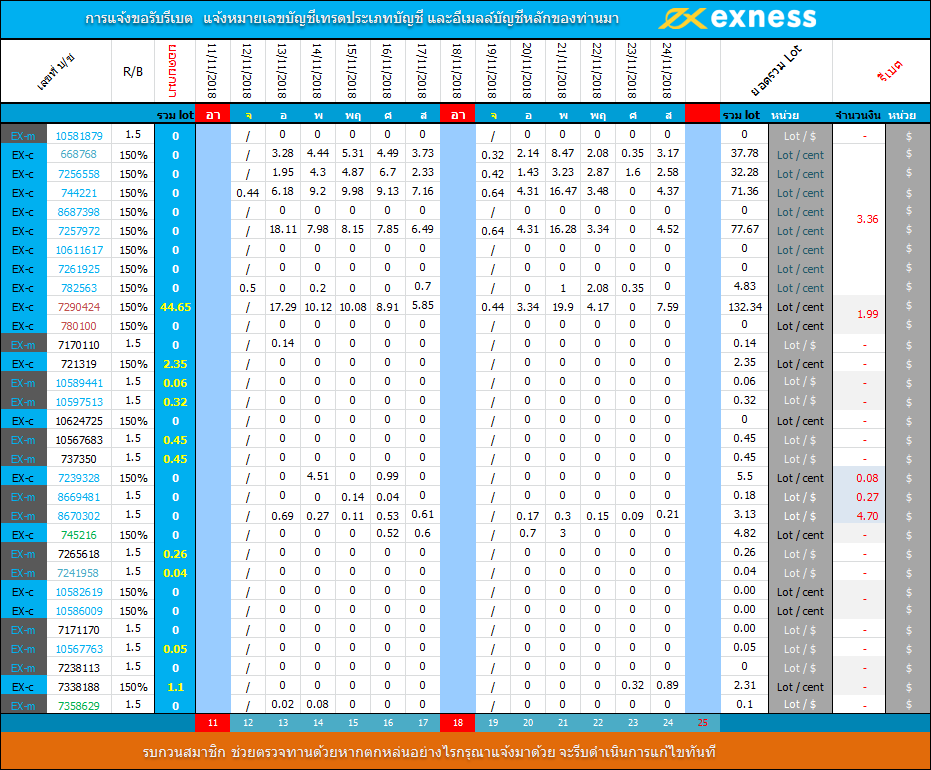Click the Exness logo in header
Screen dimensions: 931x770
[737, 18]
